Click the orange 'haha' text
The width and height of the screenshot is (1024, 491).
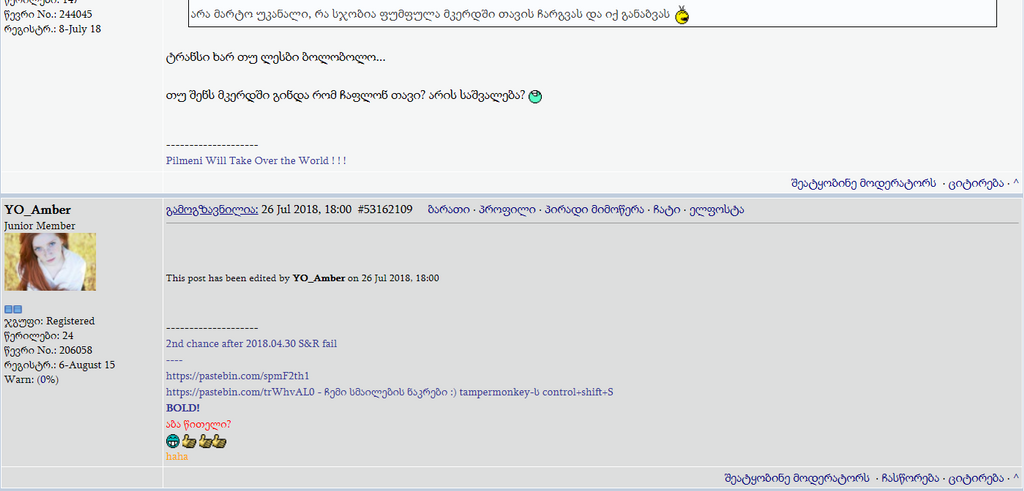pos(177,456)
